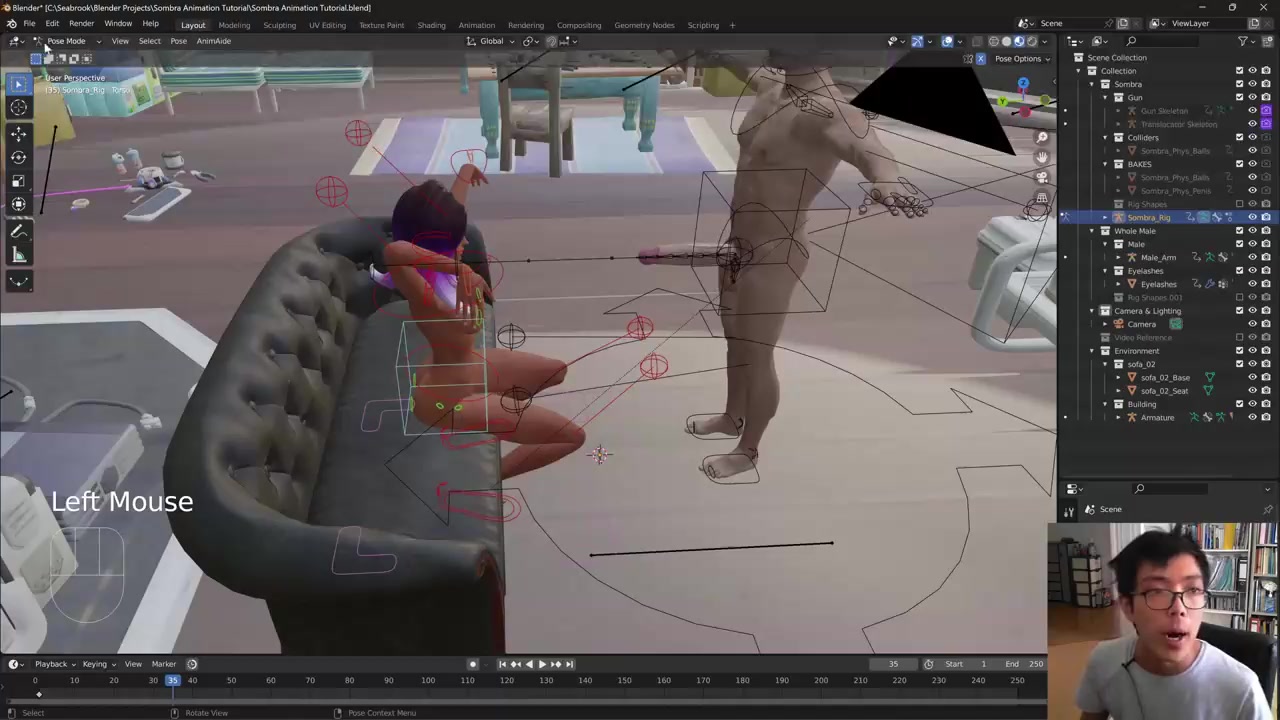
Task: Click the pan view hand icon
Action: click(1042, 157)
